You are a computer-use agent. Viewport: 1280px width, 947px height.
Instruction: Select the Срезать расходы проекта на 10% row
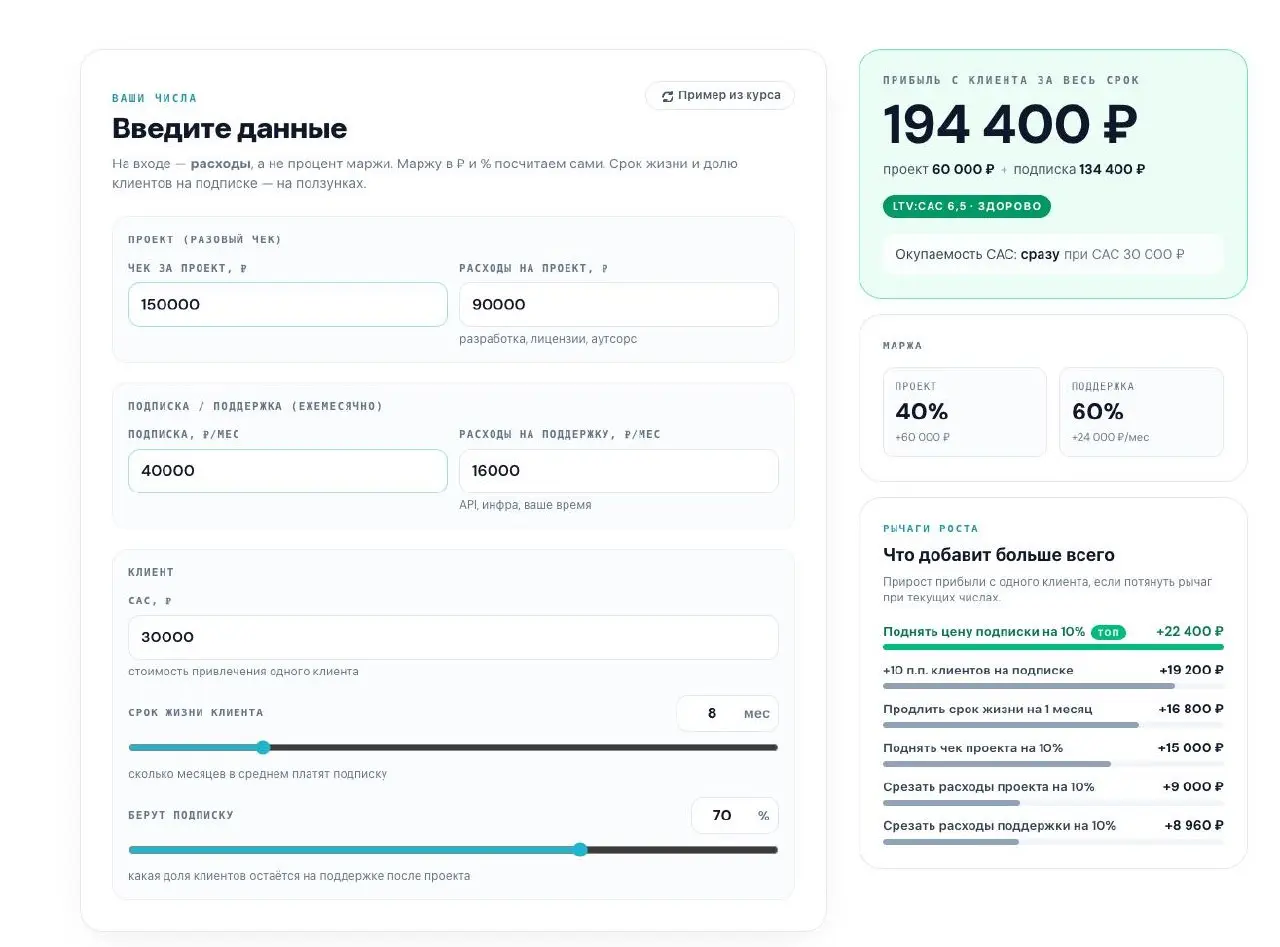coord(1053,793)
